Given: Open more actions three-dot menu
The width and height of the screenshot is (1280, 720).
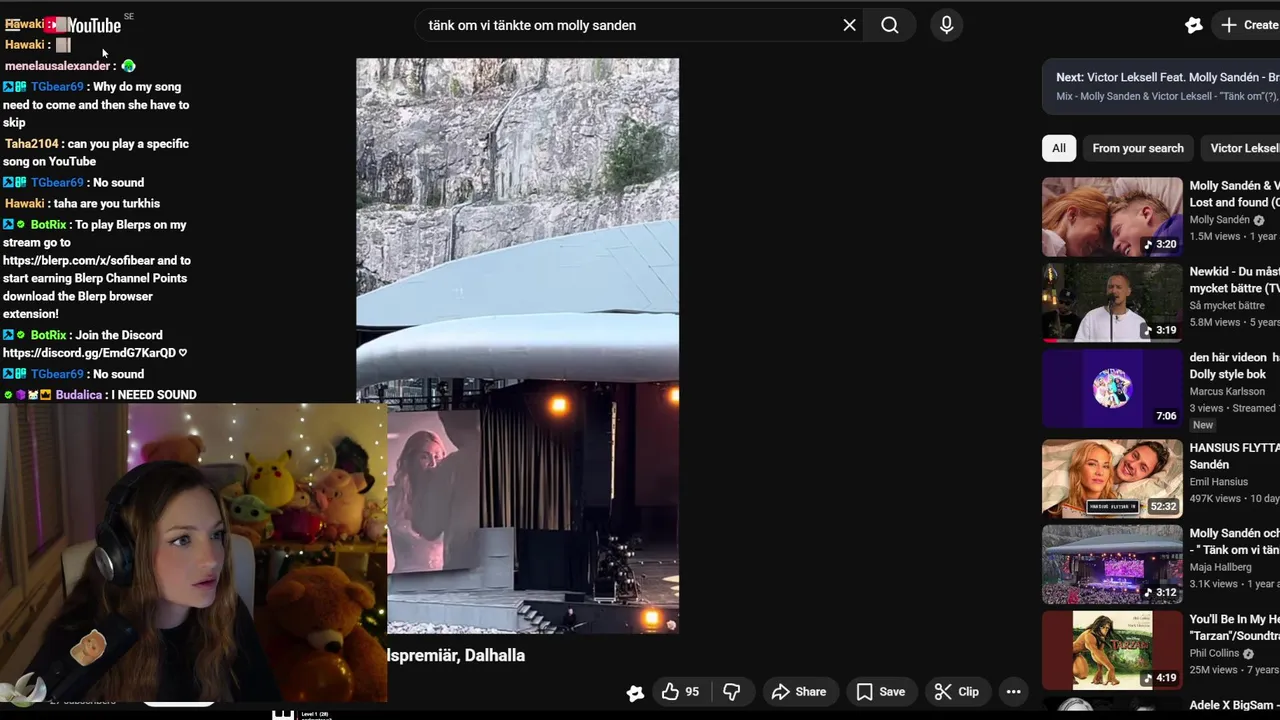Looking at the screenshot, I should 1013,692.
